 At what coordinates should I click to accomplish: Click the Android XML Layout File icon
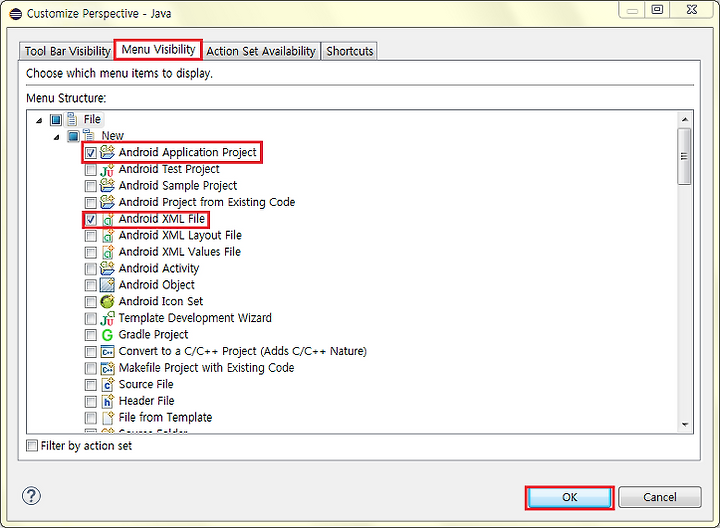coord(107,236)
